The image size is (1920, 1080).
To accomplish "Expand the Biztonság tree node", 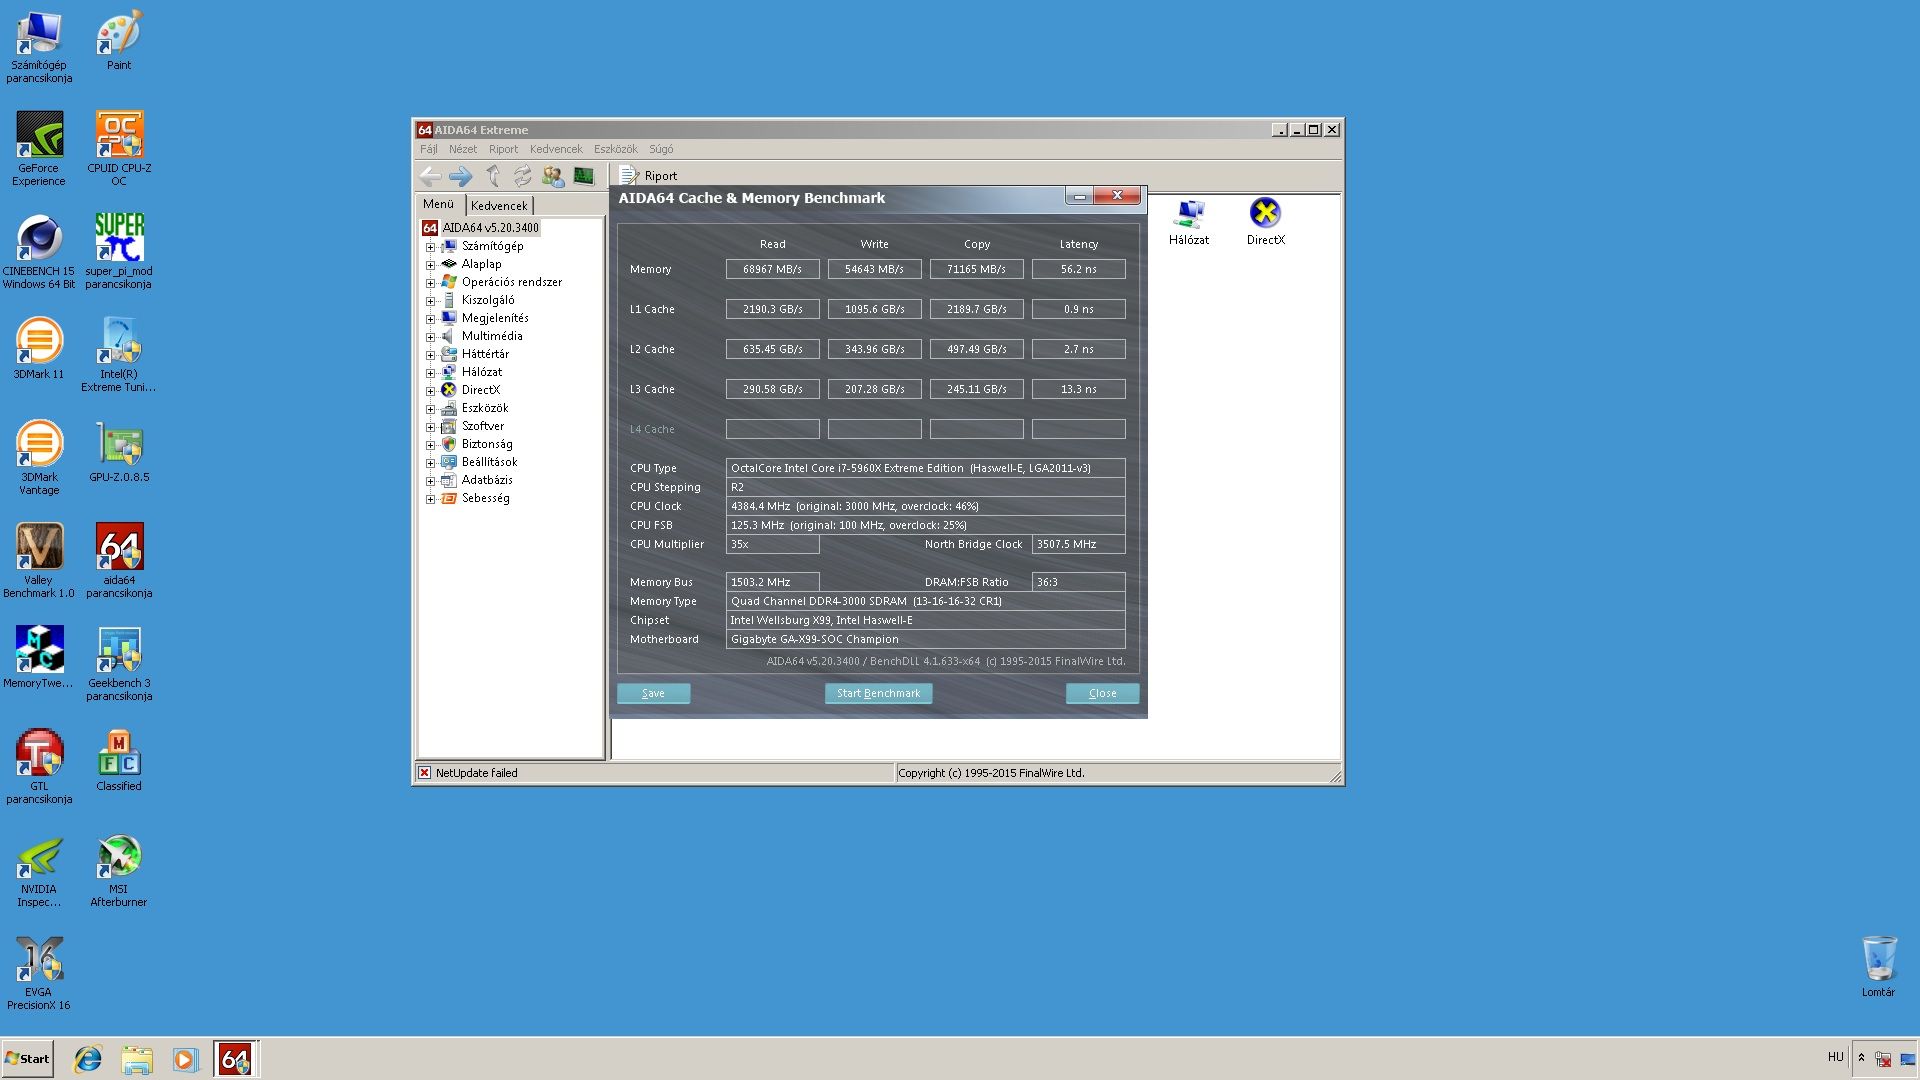I will 430,445.
